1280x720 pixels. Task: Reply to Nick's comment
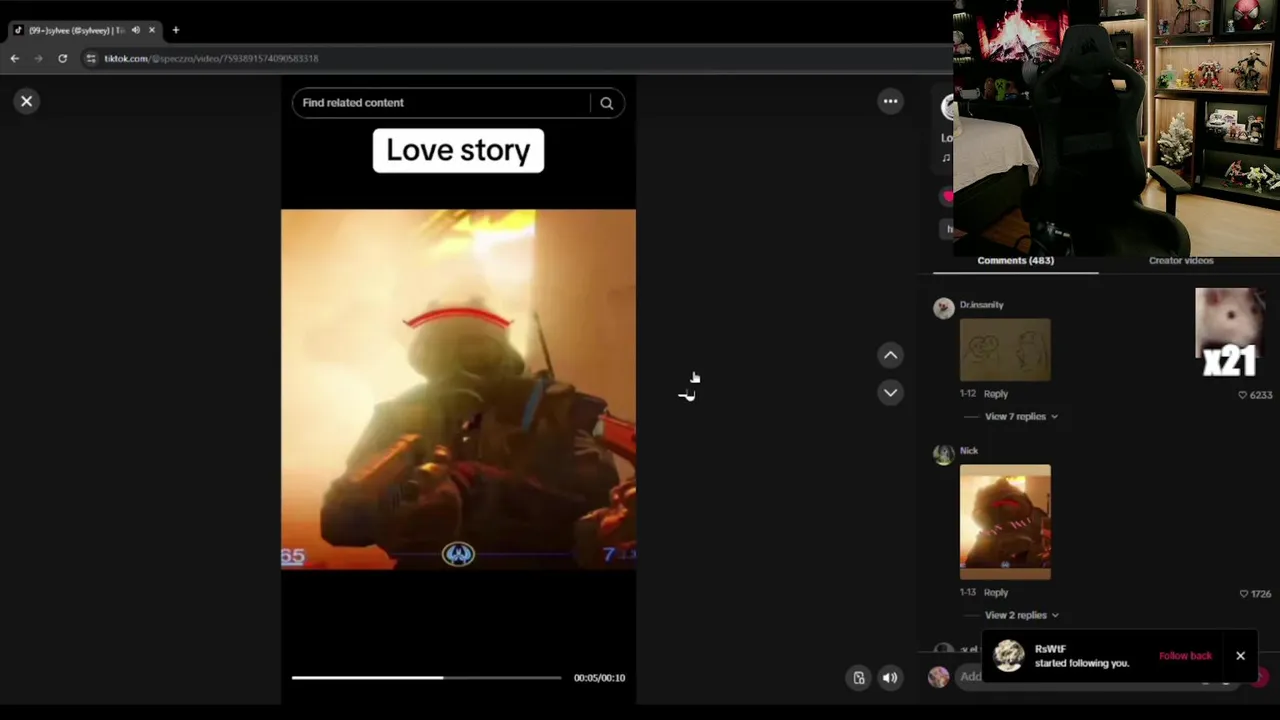point(995,593)
